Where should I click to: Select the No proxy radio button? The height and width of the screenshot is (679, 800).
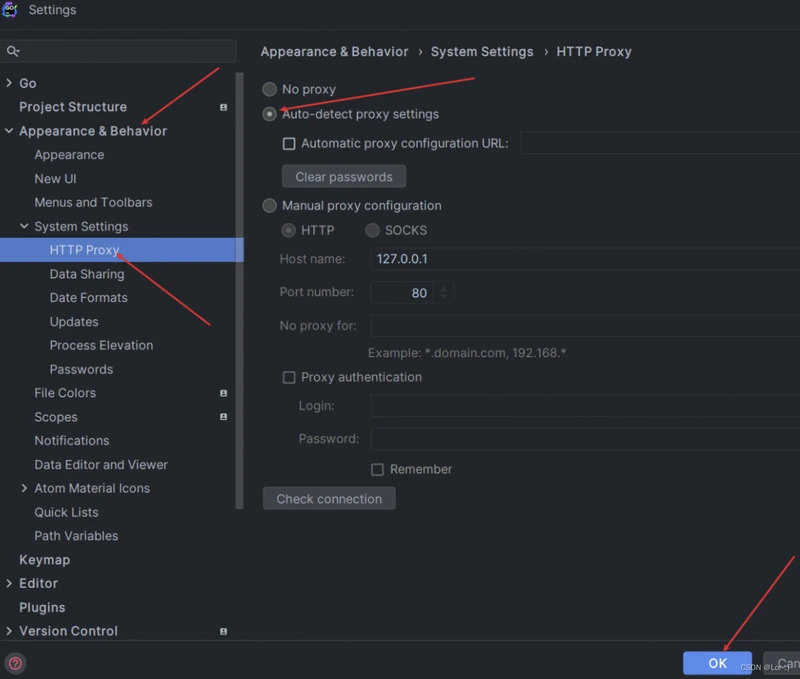(x=269, y=89)
